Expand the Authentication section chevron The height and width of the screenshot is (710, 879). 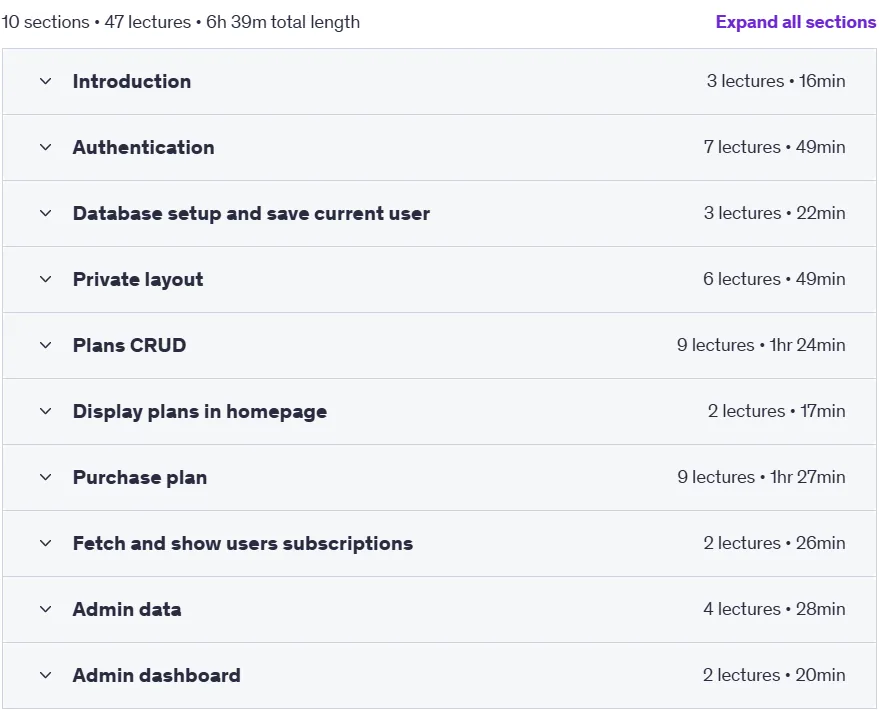(x=45, y=147)
